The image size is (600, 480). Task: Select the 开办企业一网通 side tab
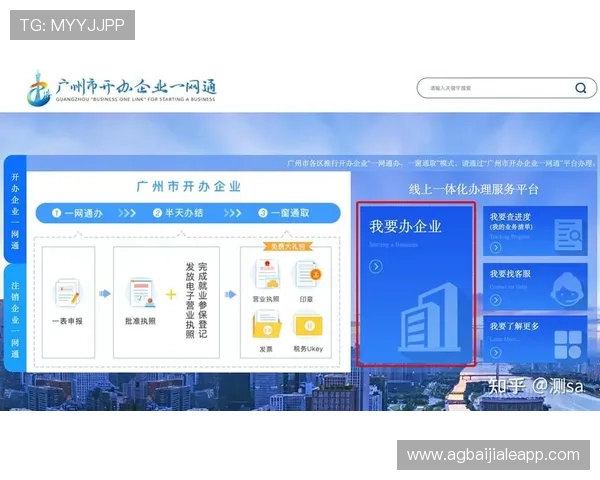15,209
